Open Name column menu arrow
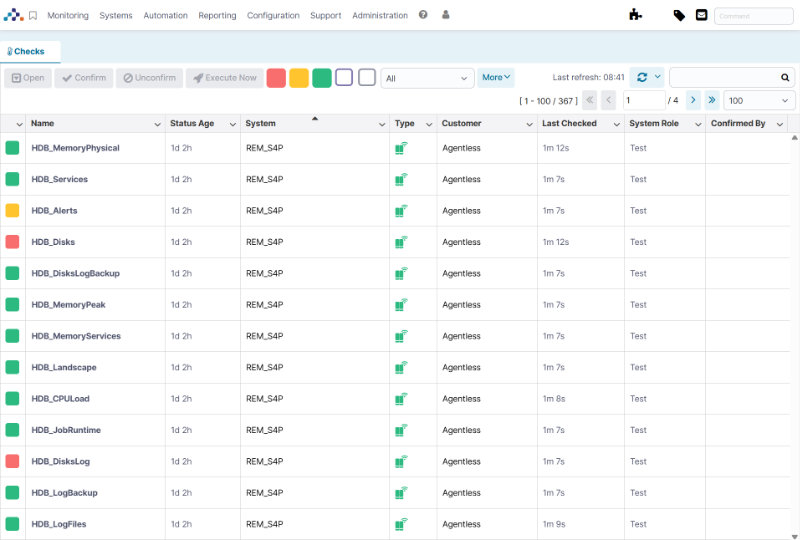 tap(157, 124)
